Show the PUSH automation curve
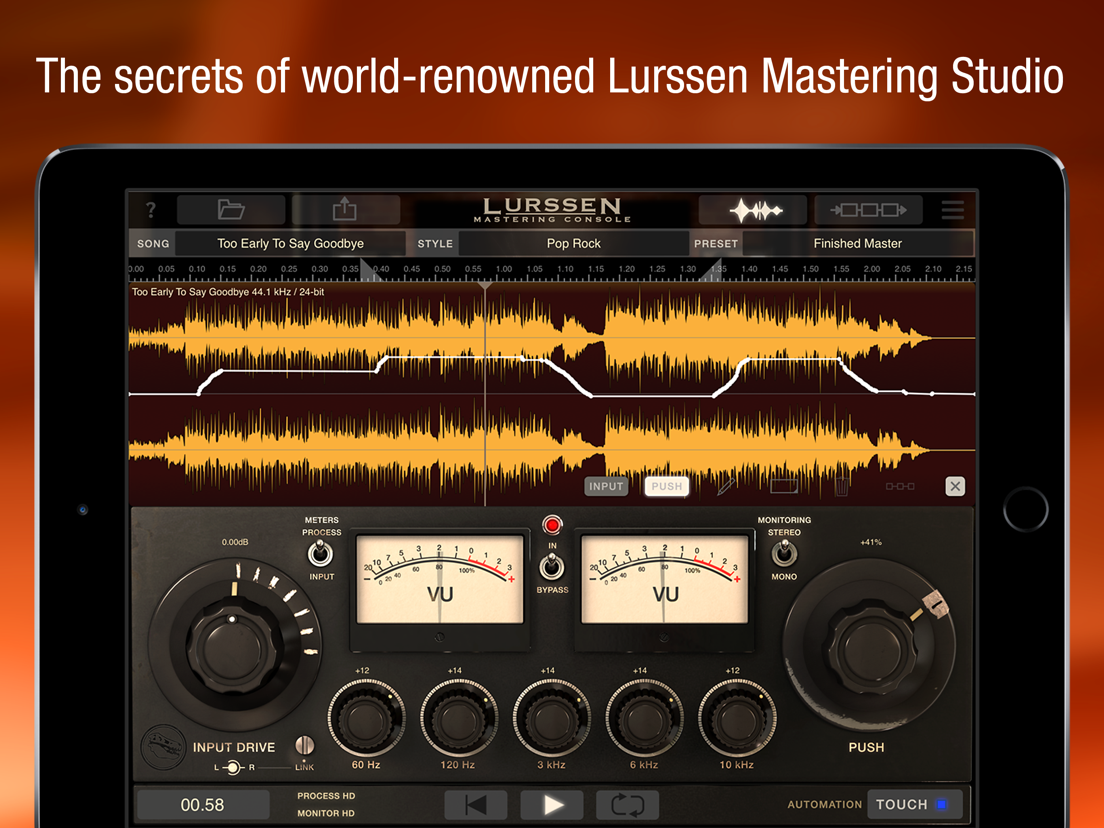 [x=666, y=487]
